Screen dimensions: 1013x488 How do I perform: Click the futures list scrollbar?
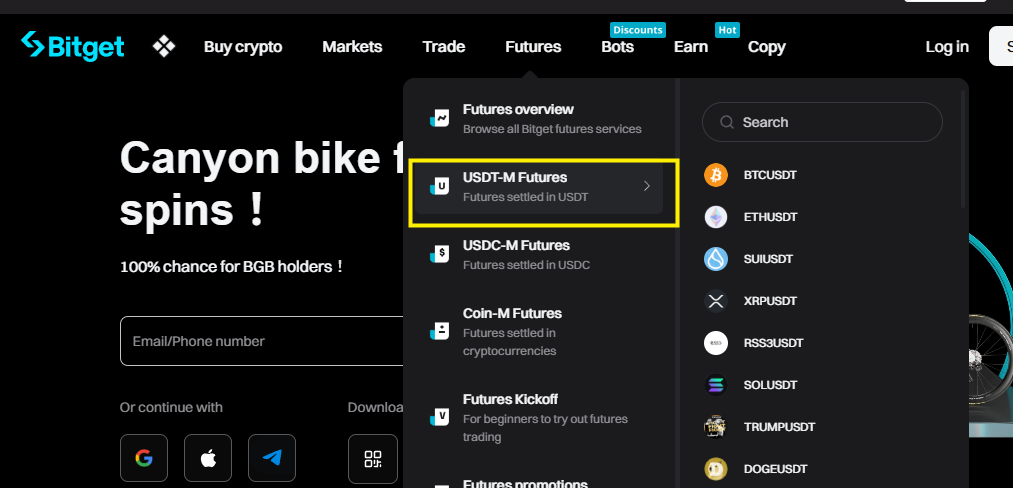[963, 149]
